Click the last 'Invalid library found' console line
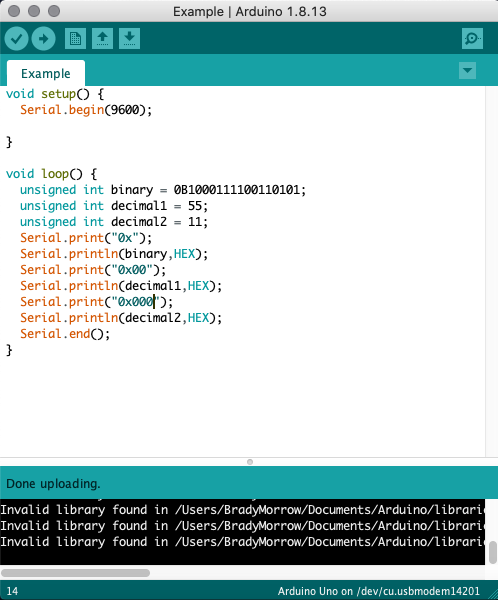Viewport: 498px width, 600px height. (243, 542)
